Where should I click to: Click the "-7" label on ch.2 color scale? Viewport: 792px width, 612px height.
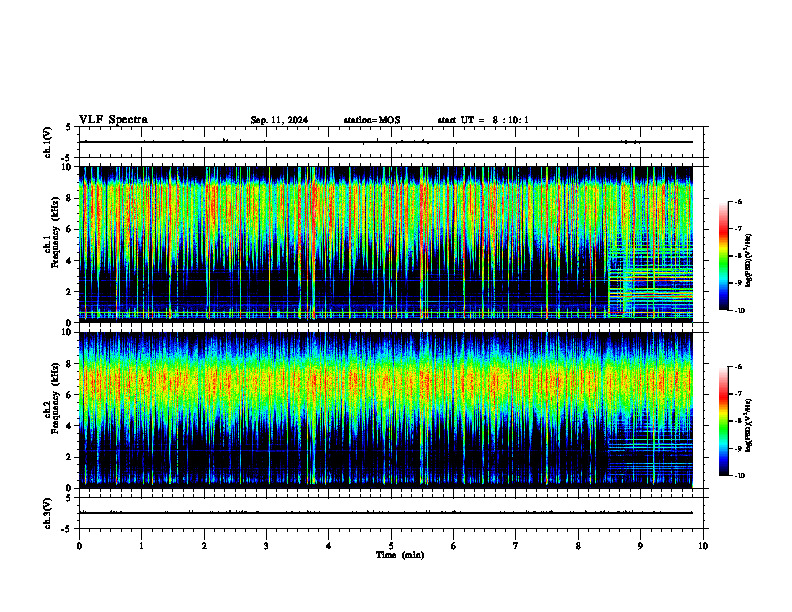738,394
